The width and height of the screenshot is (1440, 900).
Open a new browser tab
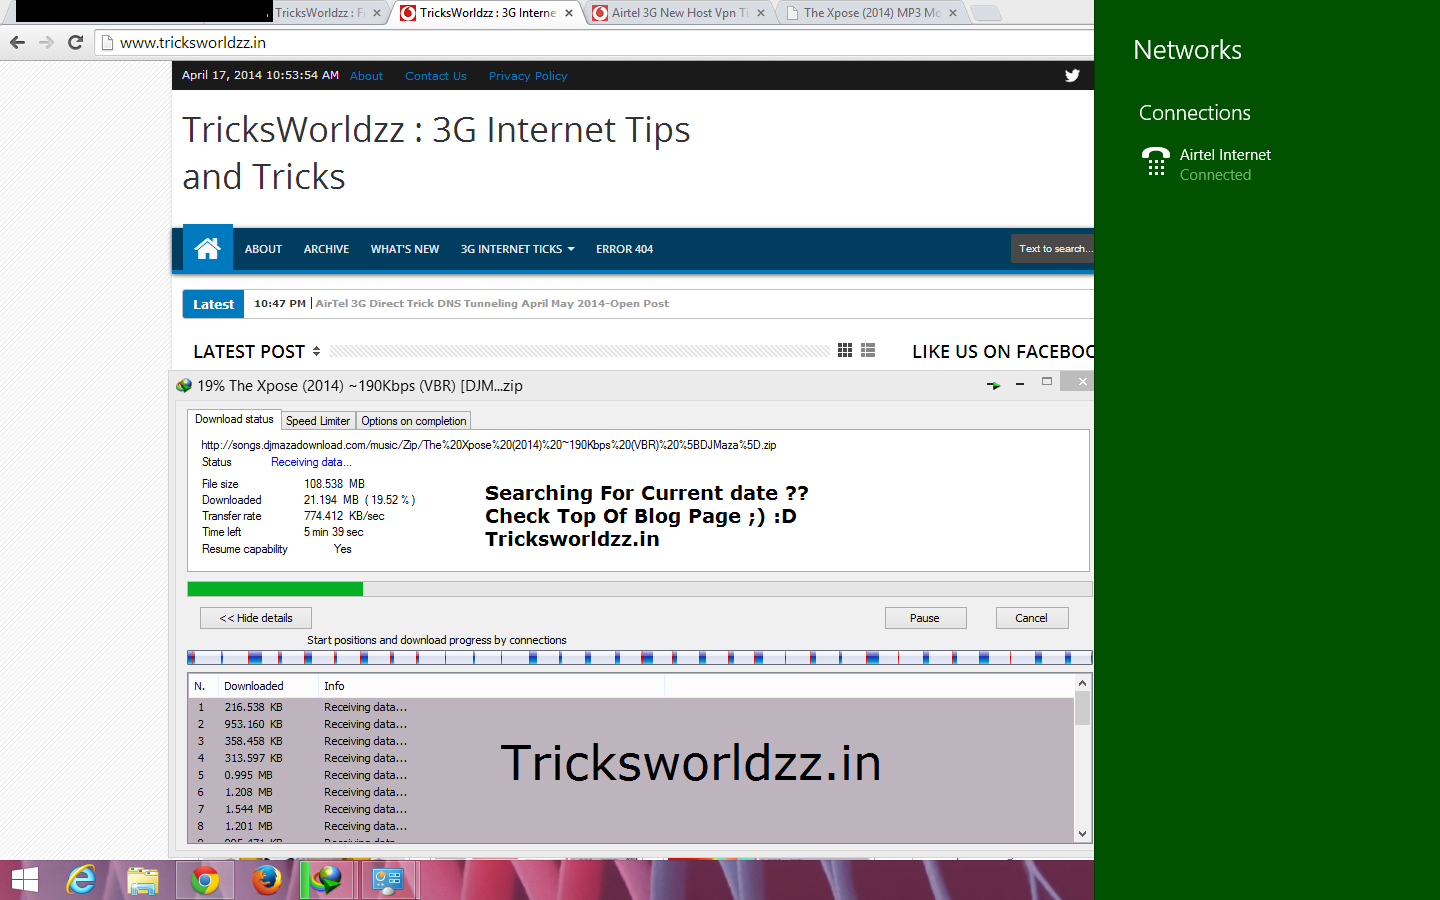(986, 13)
